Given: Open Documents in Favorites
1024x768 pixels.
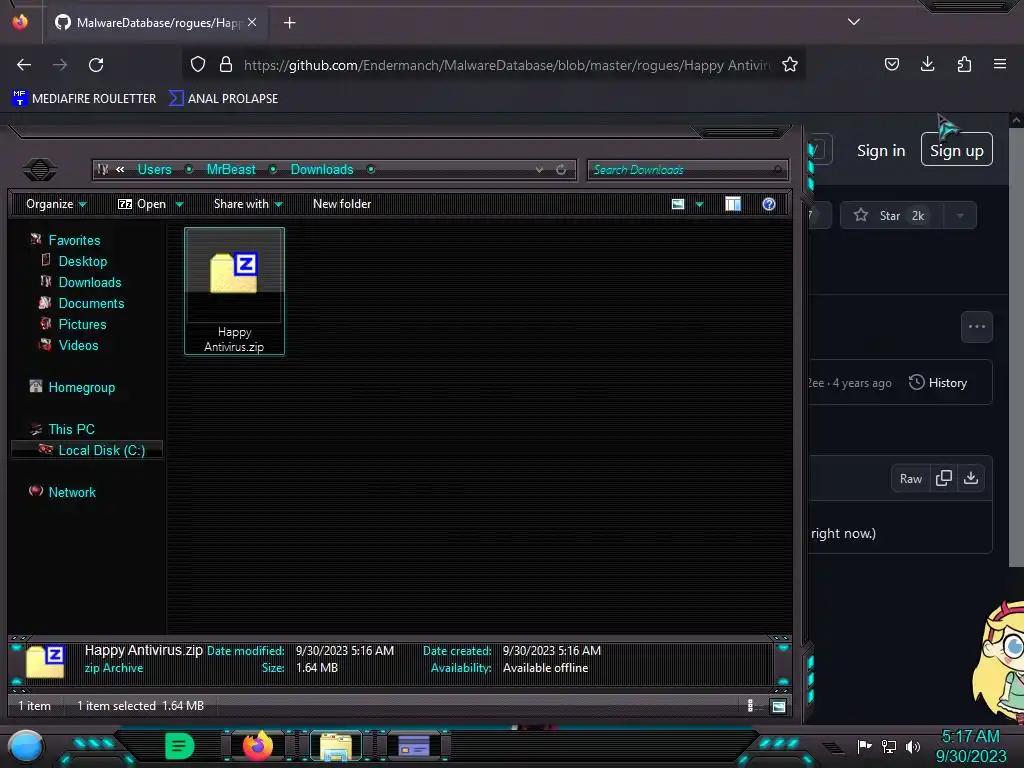Looking at the screenshot, I should [91, 303].
